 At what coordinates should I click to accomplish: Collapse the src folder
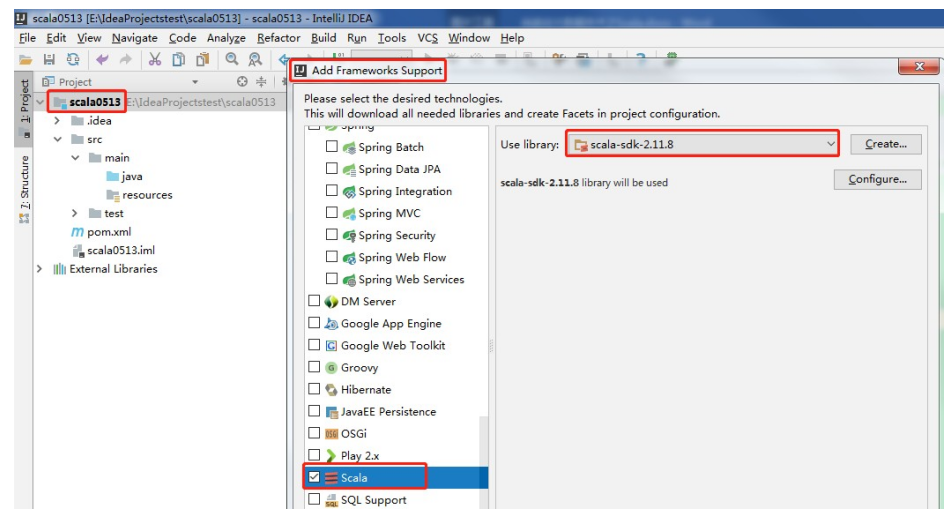click(x=58, y=139)
